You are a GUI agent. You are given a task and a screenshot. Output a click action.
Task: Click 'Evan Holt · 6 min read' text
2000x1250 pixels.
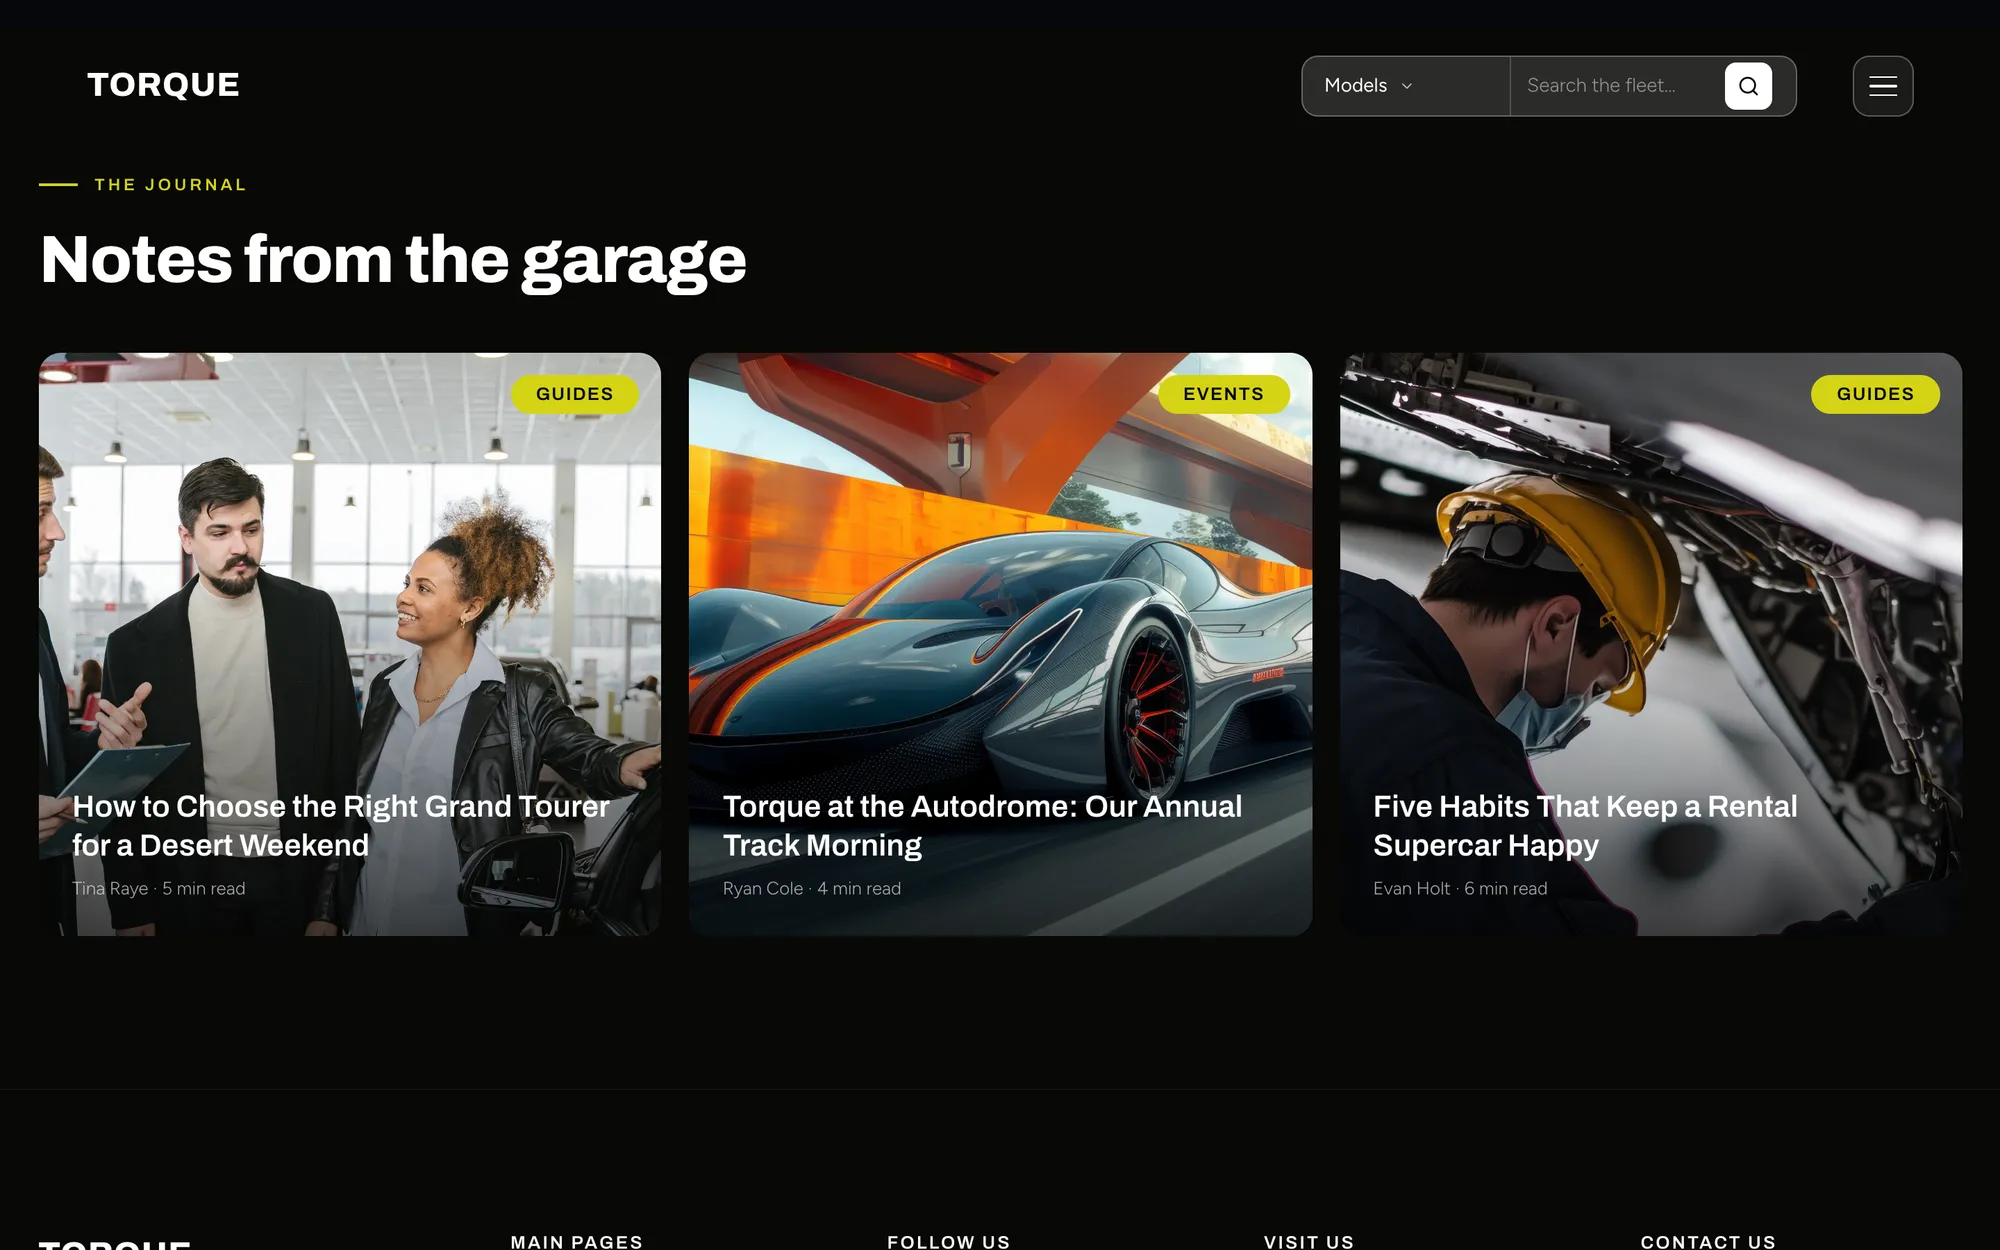(1460, 889)
